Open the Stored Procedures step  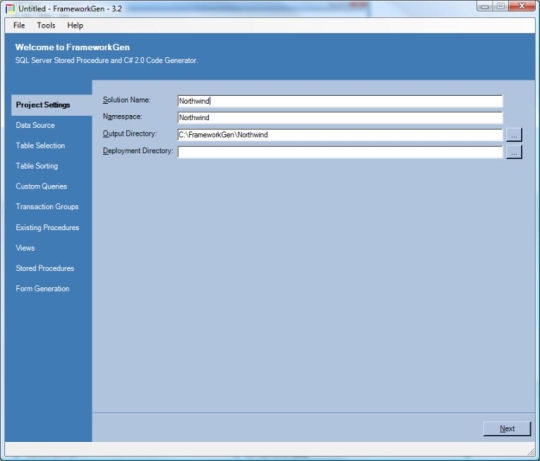(45, 268)
